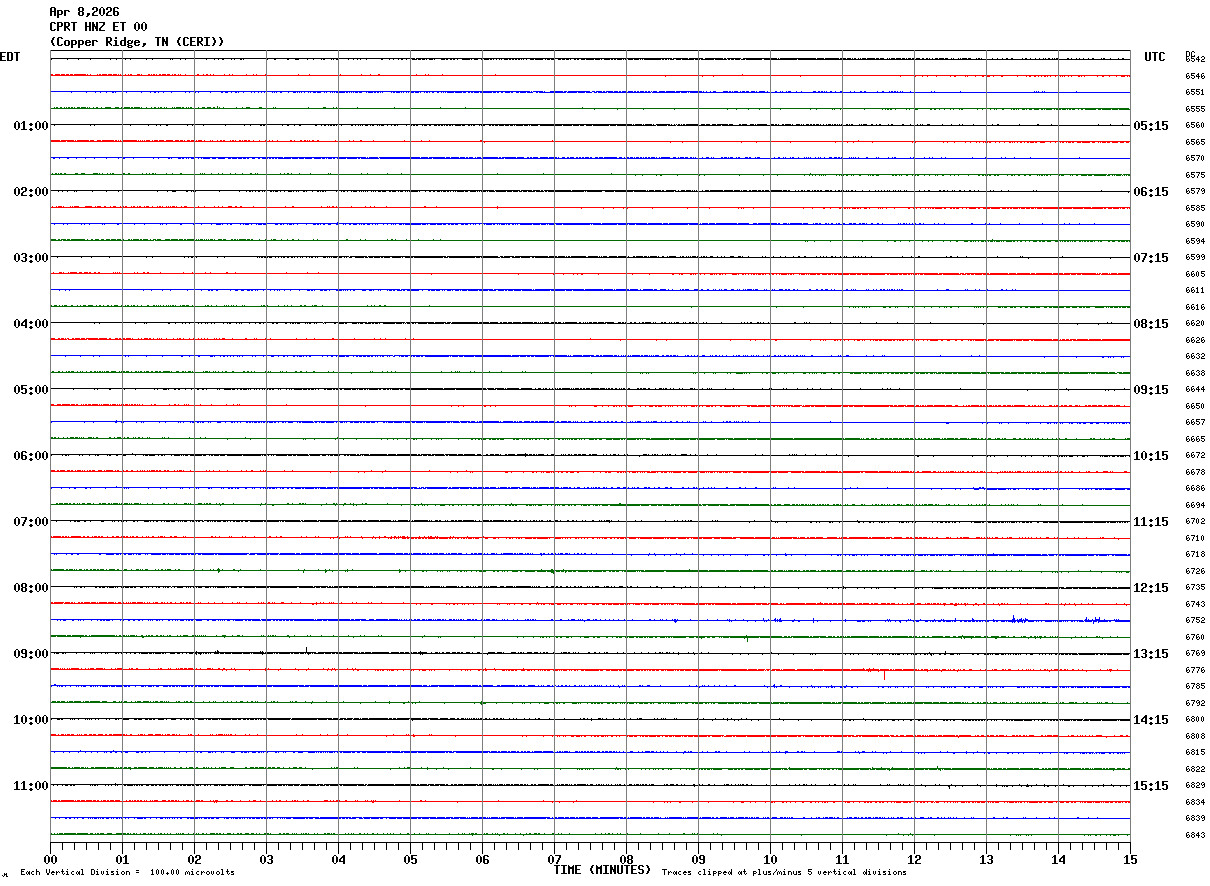1210x886 pixels.
Task: Click the DC offset value '6644'
Action: click(x=1195, y=390)
